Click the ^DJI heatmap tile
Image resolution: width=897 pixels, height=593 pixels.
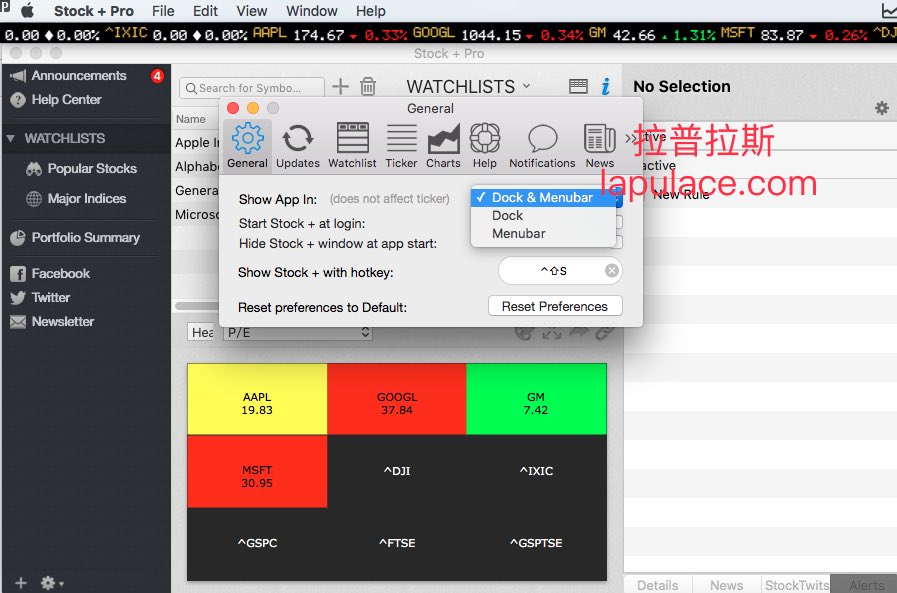(x=396, y=471)
